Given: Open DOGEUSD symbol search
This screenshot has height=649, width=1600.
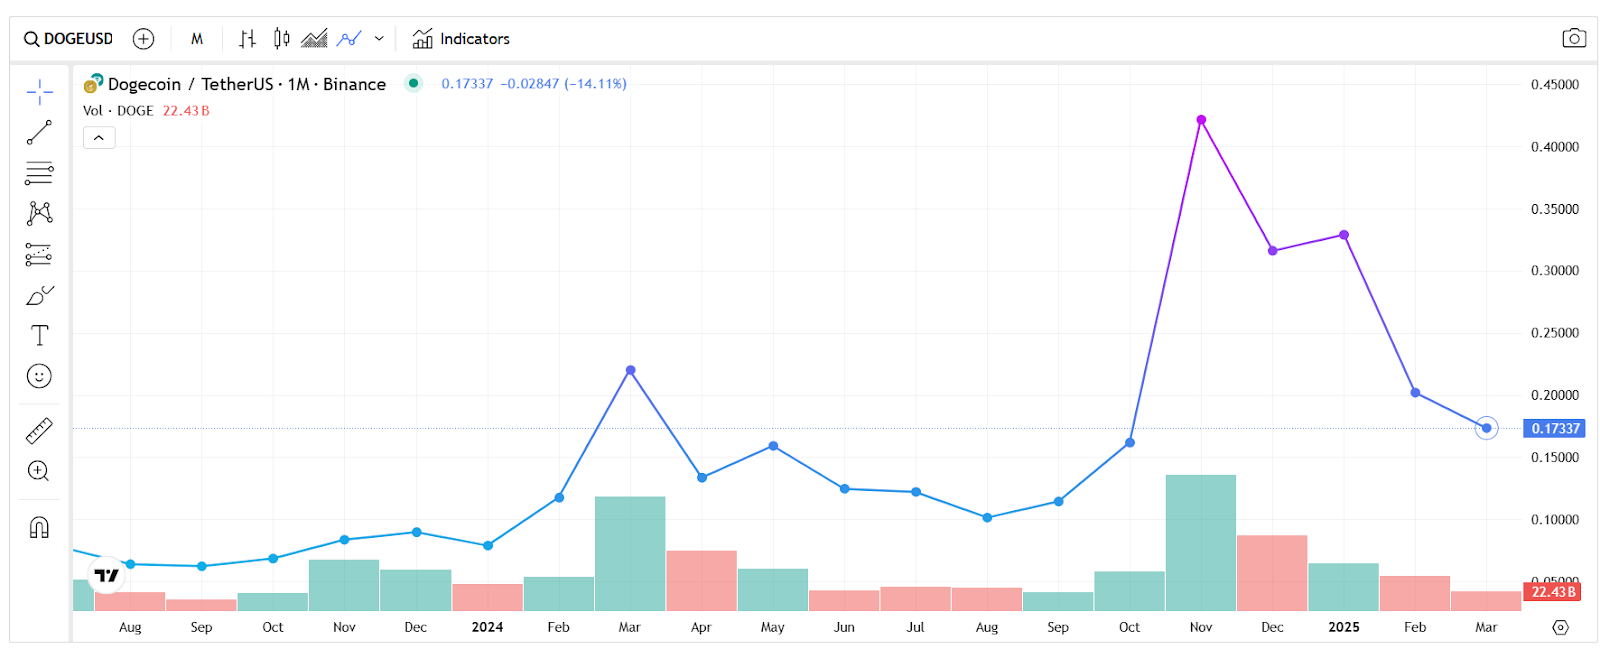Looking at the screenshot, I should coord(69,39).
